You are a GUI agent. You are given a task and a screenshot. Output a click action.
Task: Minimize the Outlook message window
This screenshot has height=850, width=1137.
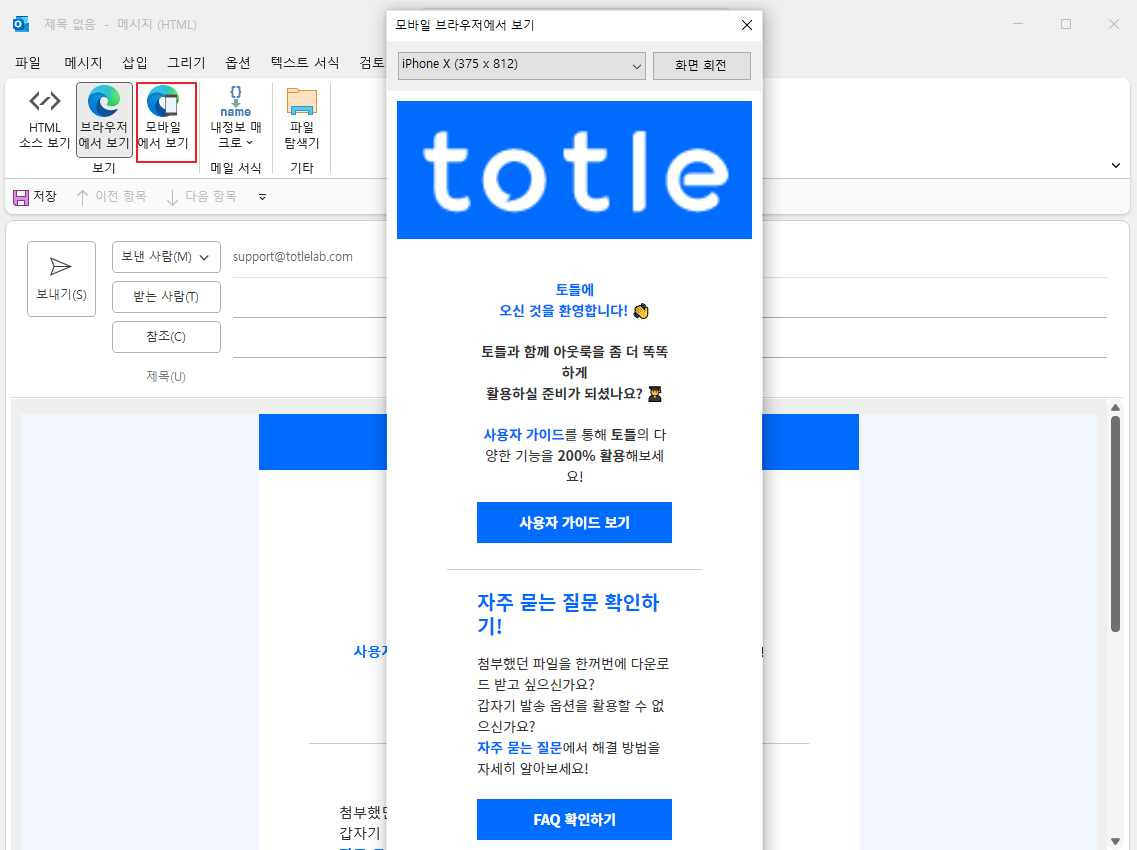[x=1018, y=24]
